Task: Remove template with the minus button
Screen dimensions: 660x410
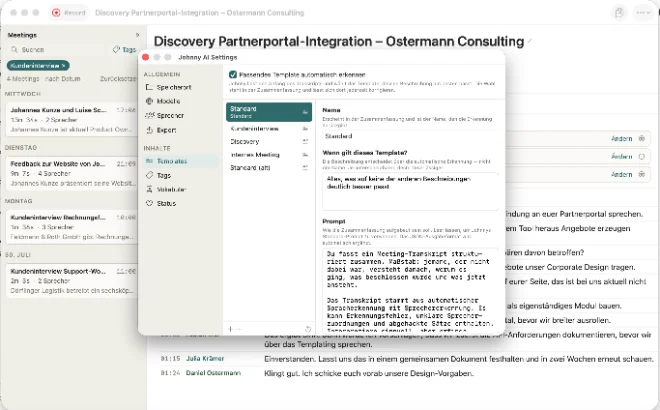Action: (240, 329)
